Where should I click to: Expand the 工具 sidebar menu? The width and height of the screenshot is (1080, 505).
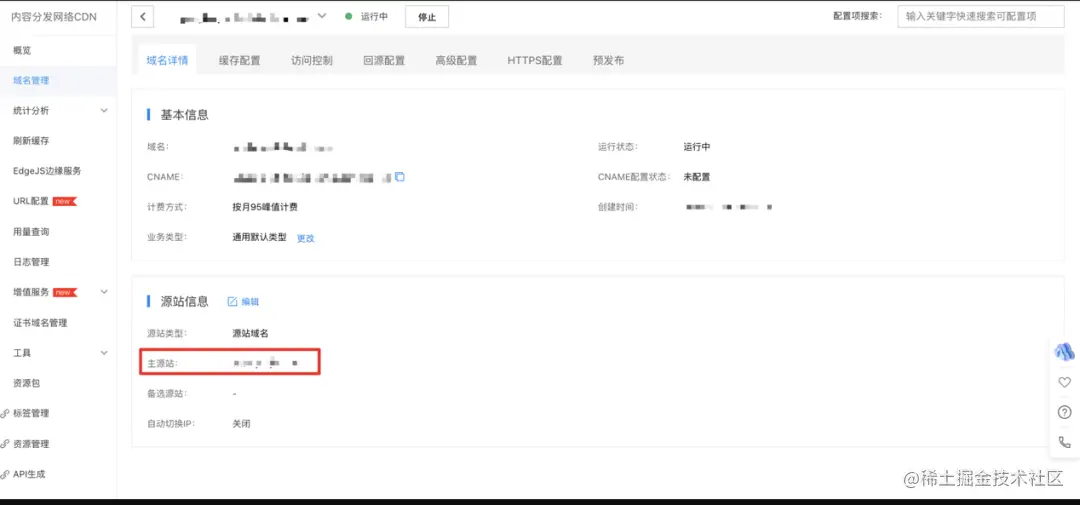(x=104, y=353)
